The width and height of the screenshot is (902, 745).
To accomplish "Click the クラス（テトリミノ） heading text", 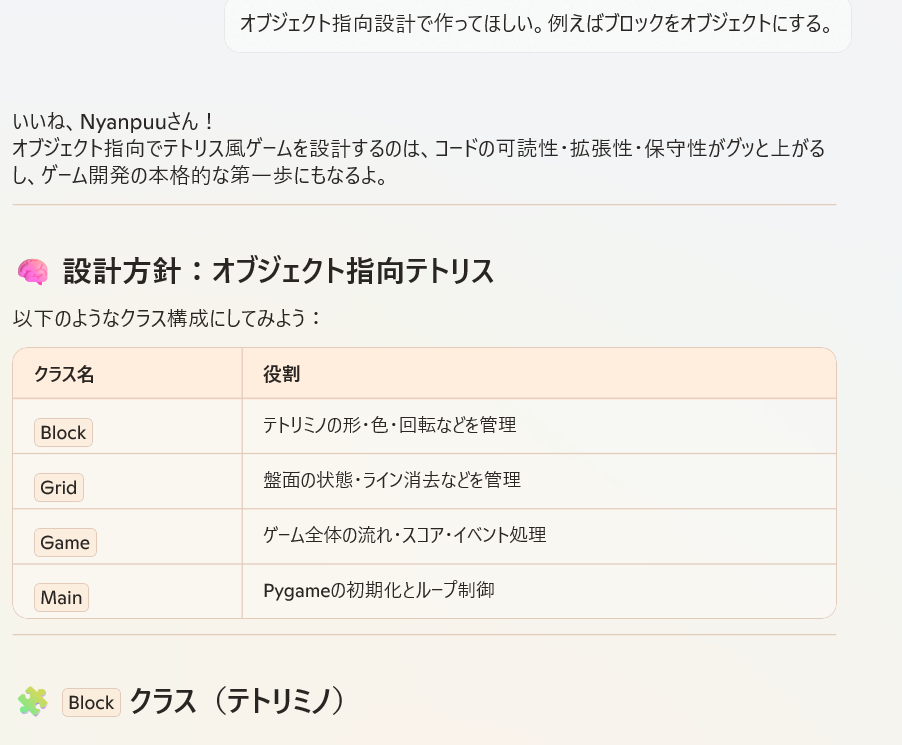I will [237, 701].
